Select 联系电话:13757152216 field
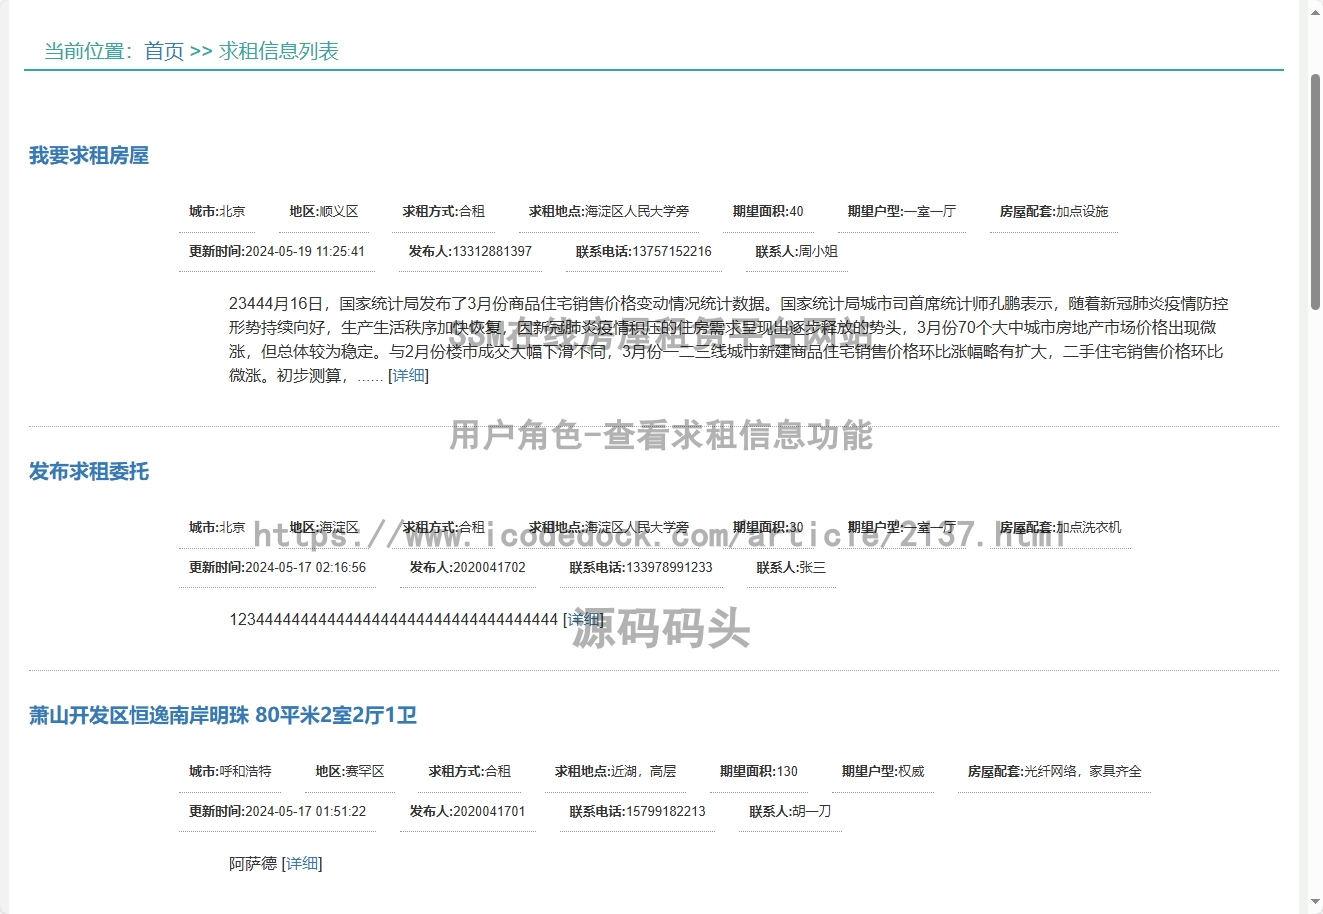 (644, 252)
